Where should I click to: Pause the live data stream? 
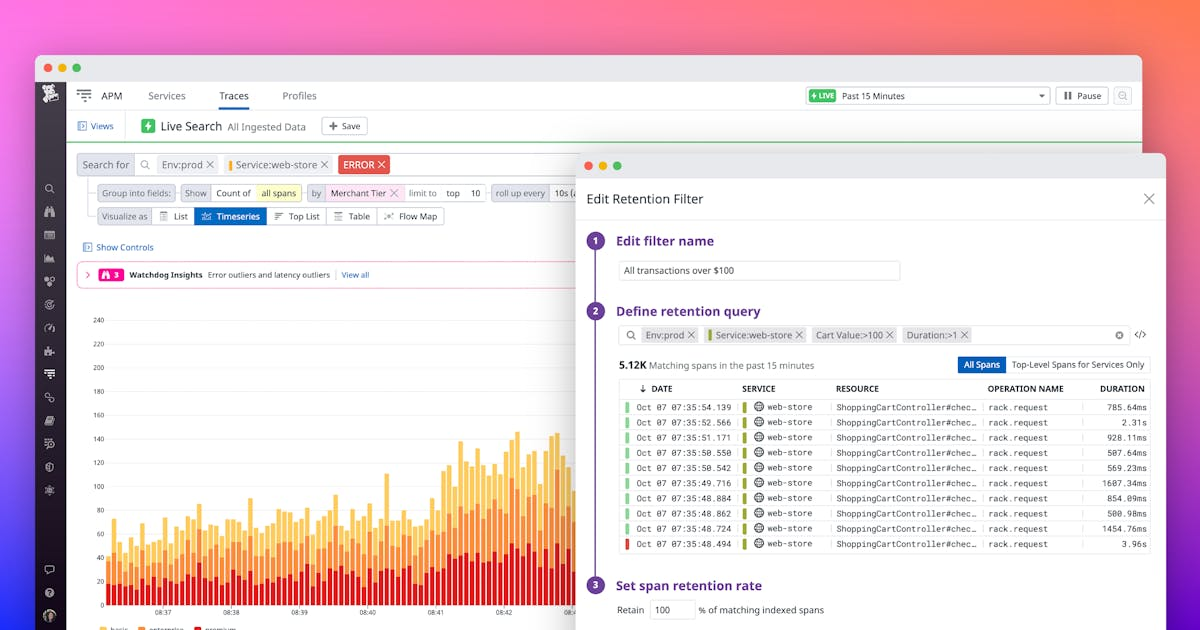pos(1080,95)
